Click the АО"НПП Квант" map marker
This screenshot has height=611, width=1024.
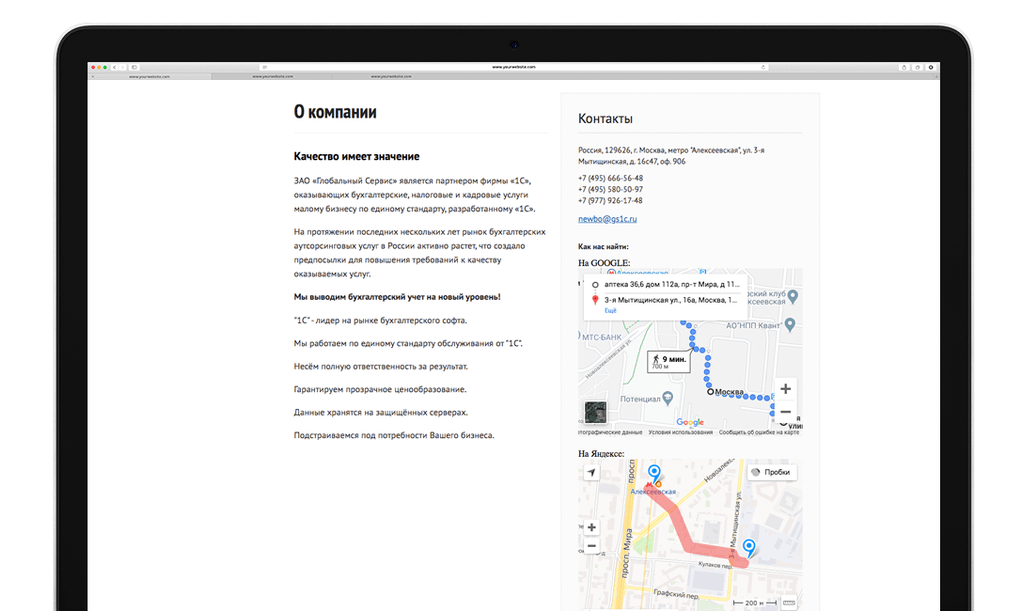[x=790, y=324]
